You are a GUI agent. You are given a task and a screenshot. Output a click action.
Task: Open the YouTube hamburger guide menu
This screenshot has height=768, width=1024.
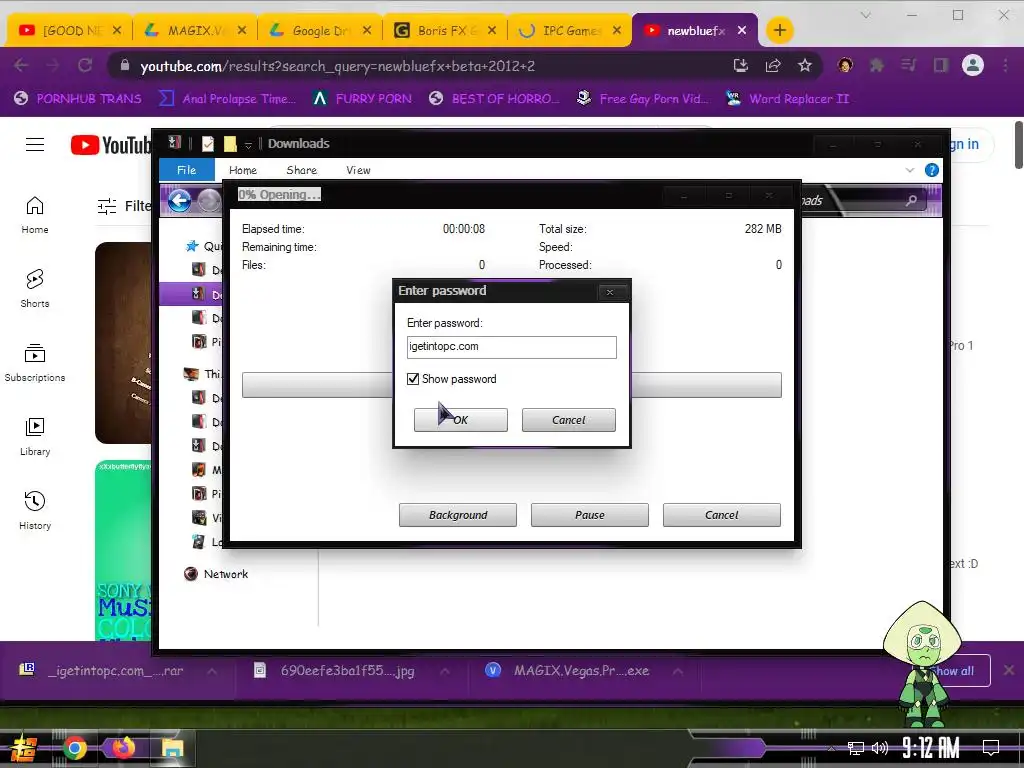tap(35, 144)
